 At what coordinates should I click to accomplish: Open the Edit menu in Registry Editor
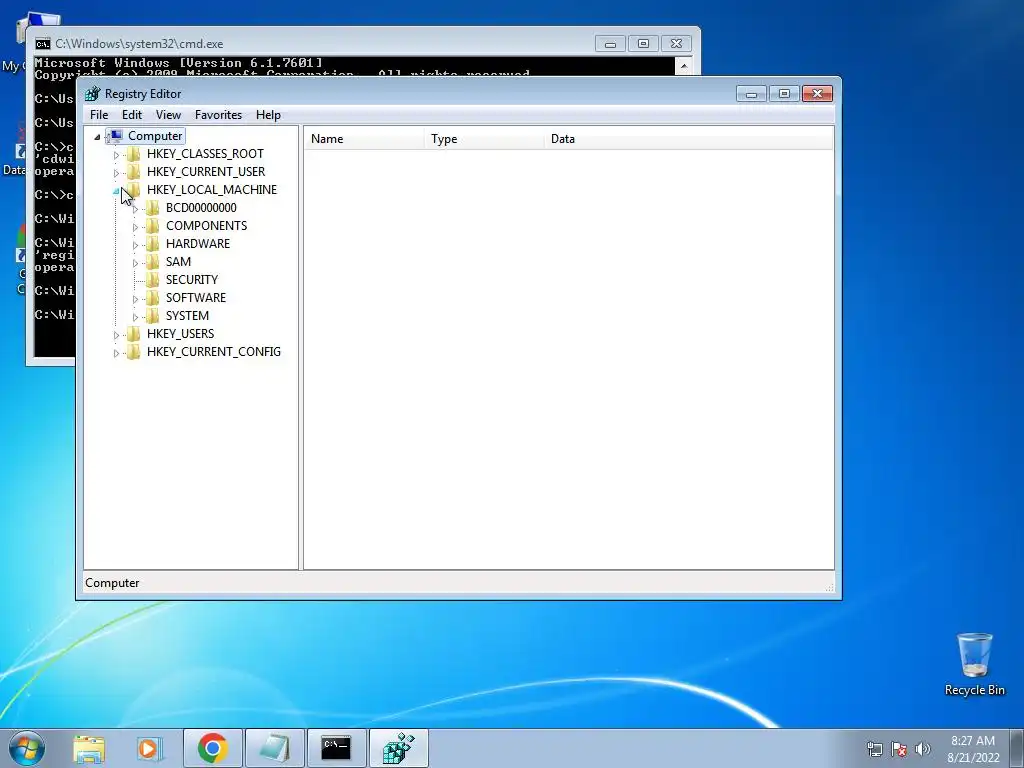coord(132,115)
